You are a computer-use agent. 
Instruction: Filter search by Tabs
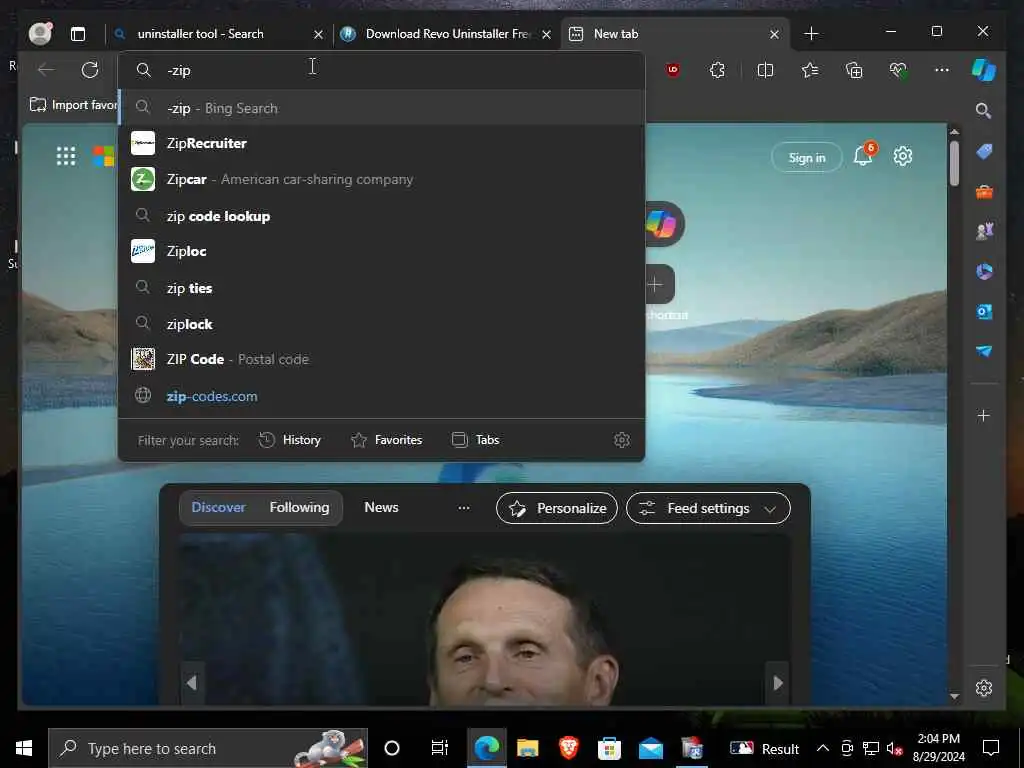476,440
